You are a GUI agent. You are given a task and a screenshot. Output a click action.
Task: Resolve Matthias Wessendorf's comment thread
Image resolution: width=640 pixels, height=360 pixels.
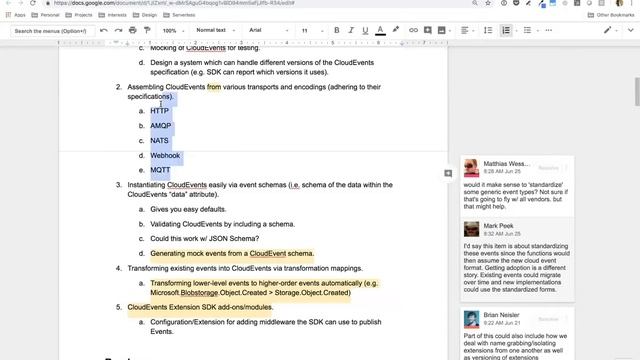click(548, 168)
